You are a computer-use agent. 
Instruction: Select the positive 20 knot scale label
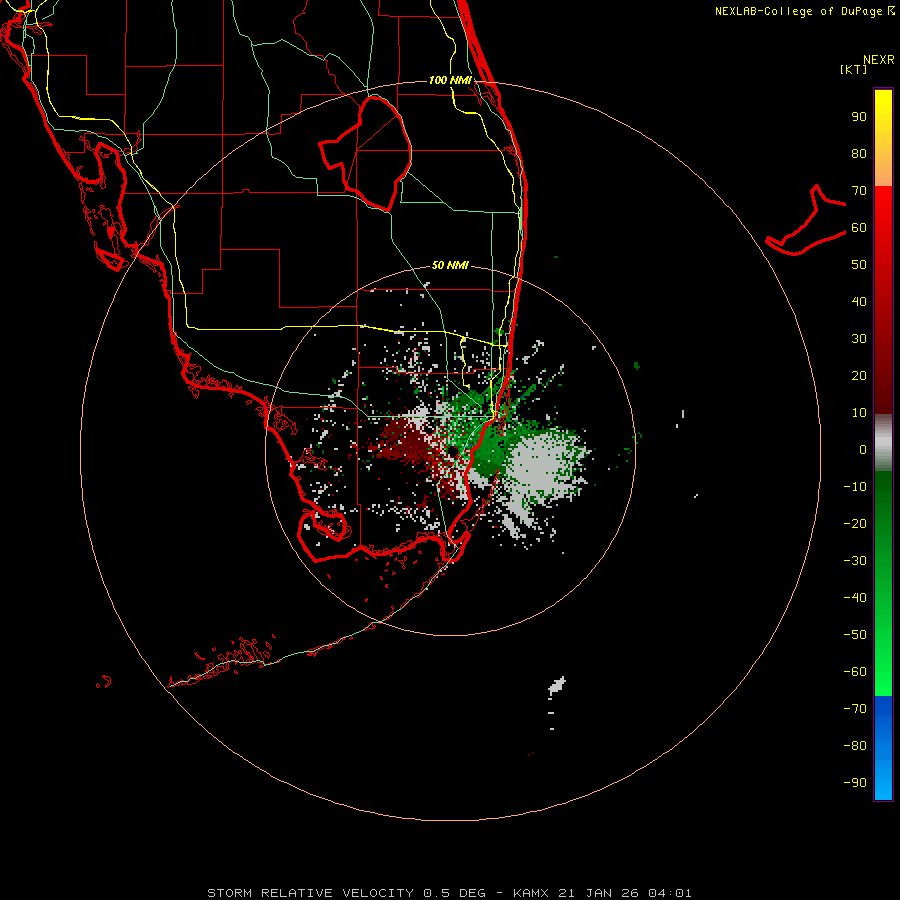coord(859,375)
